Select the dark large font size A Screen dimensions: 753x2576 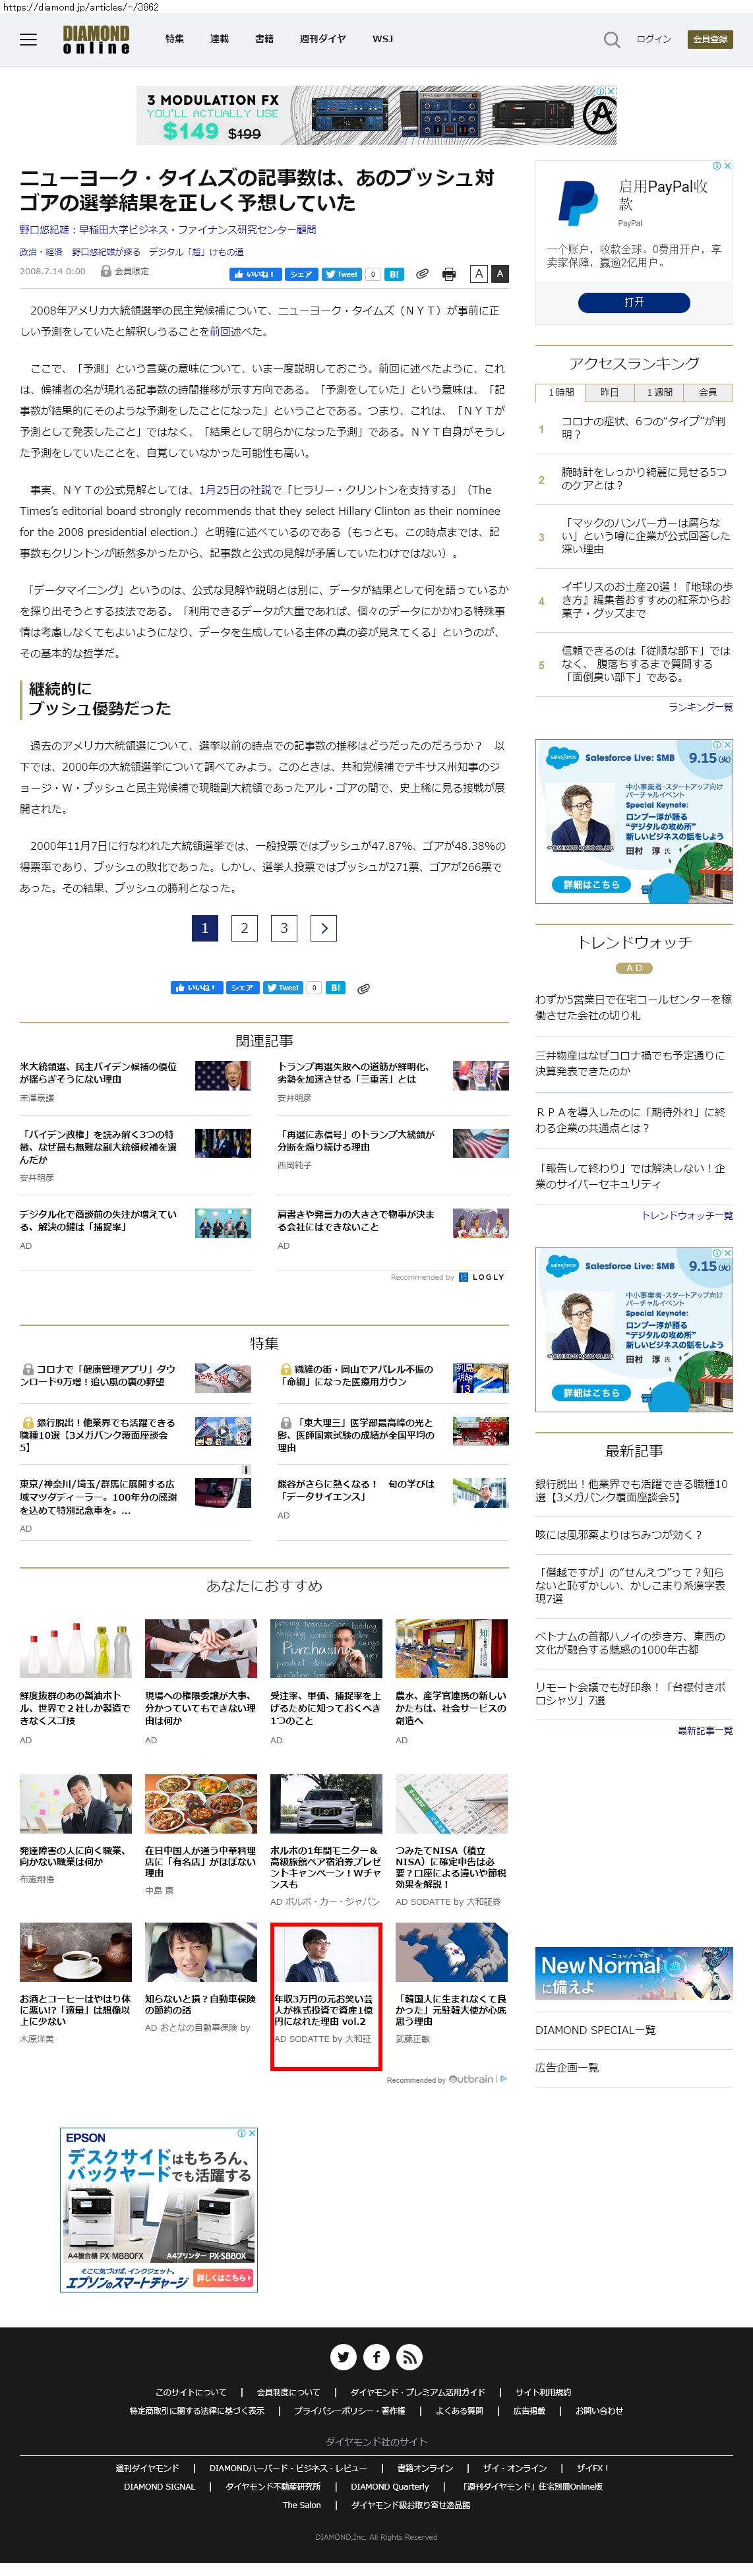pyautogui.click(x=500, y=273)
